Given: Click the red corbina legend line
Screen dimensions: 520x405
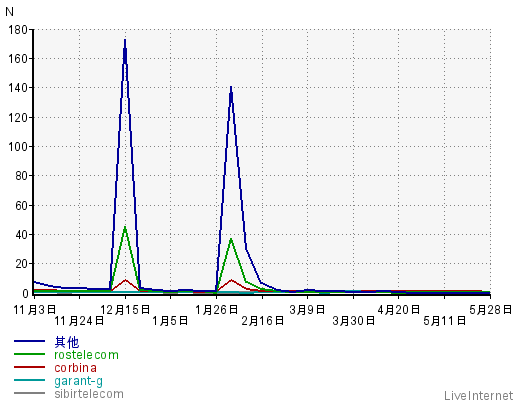Looking at the screenshot, I should [x=29, y=367].
